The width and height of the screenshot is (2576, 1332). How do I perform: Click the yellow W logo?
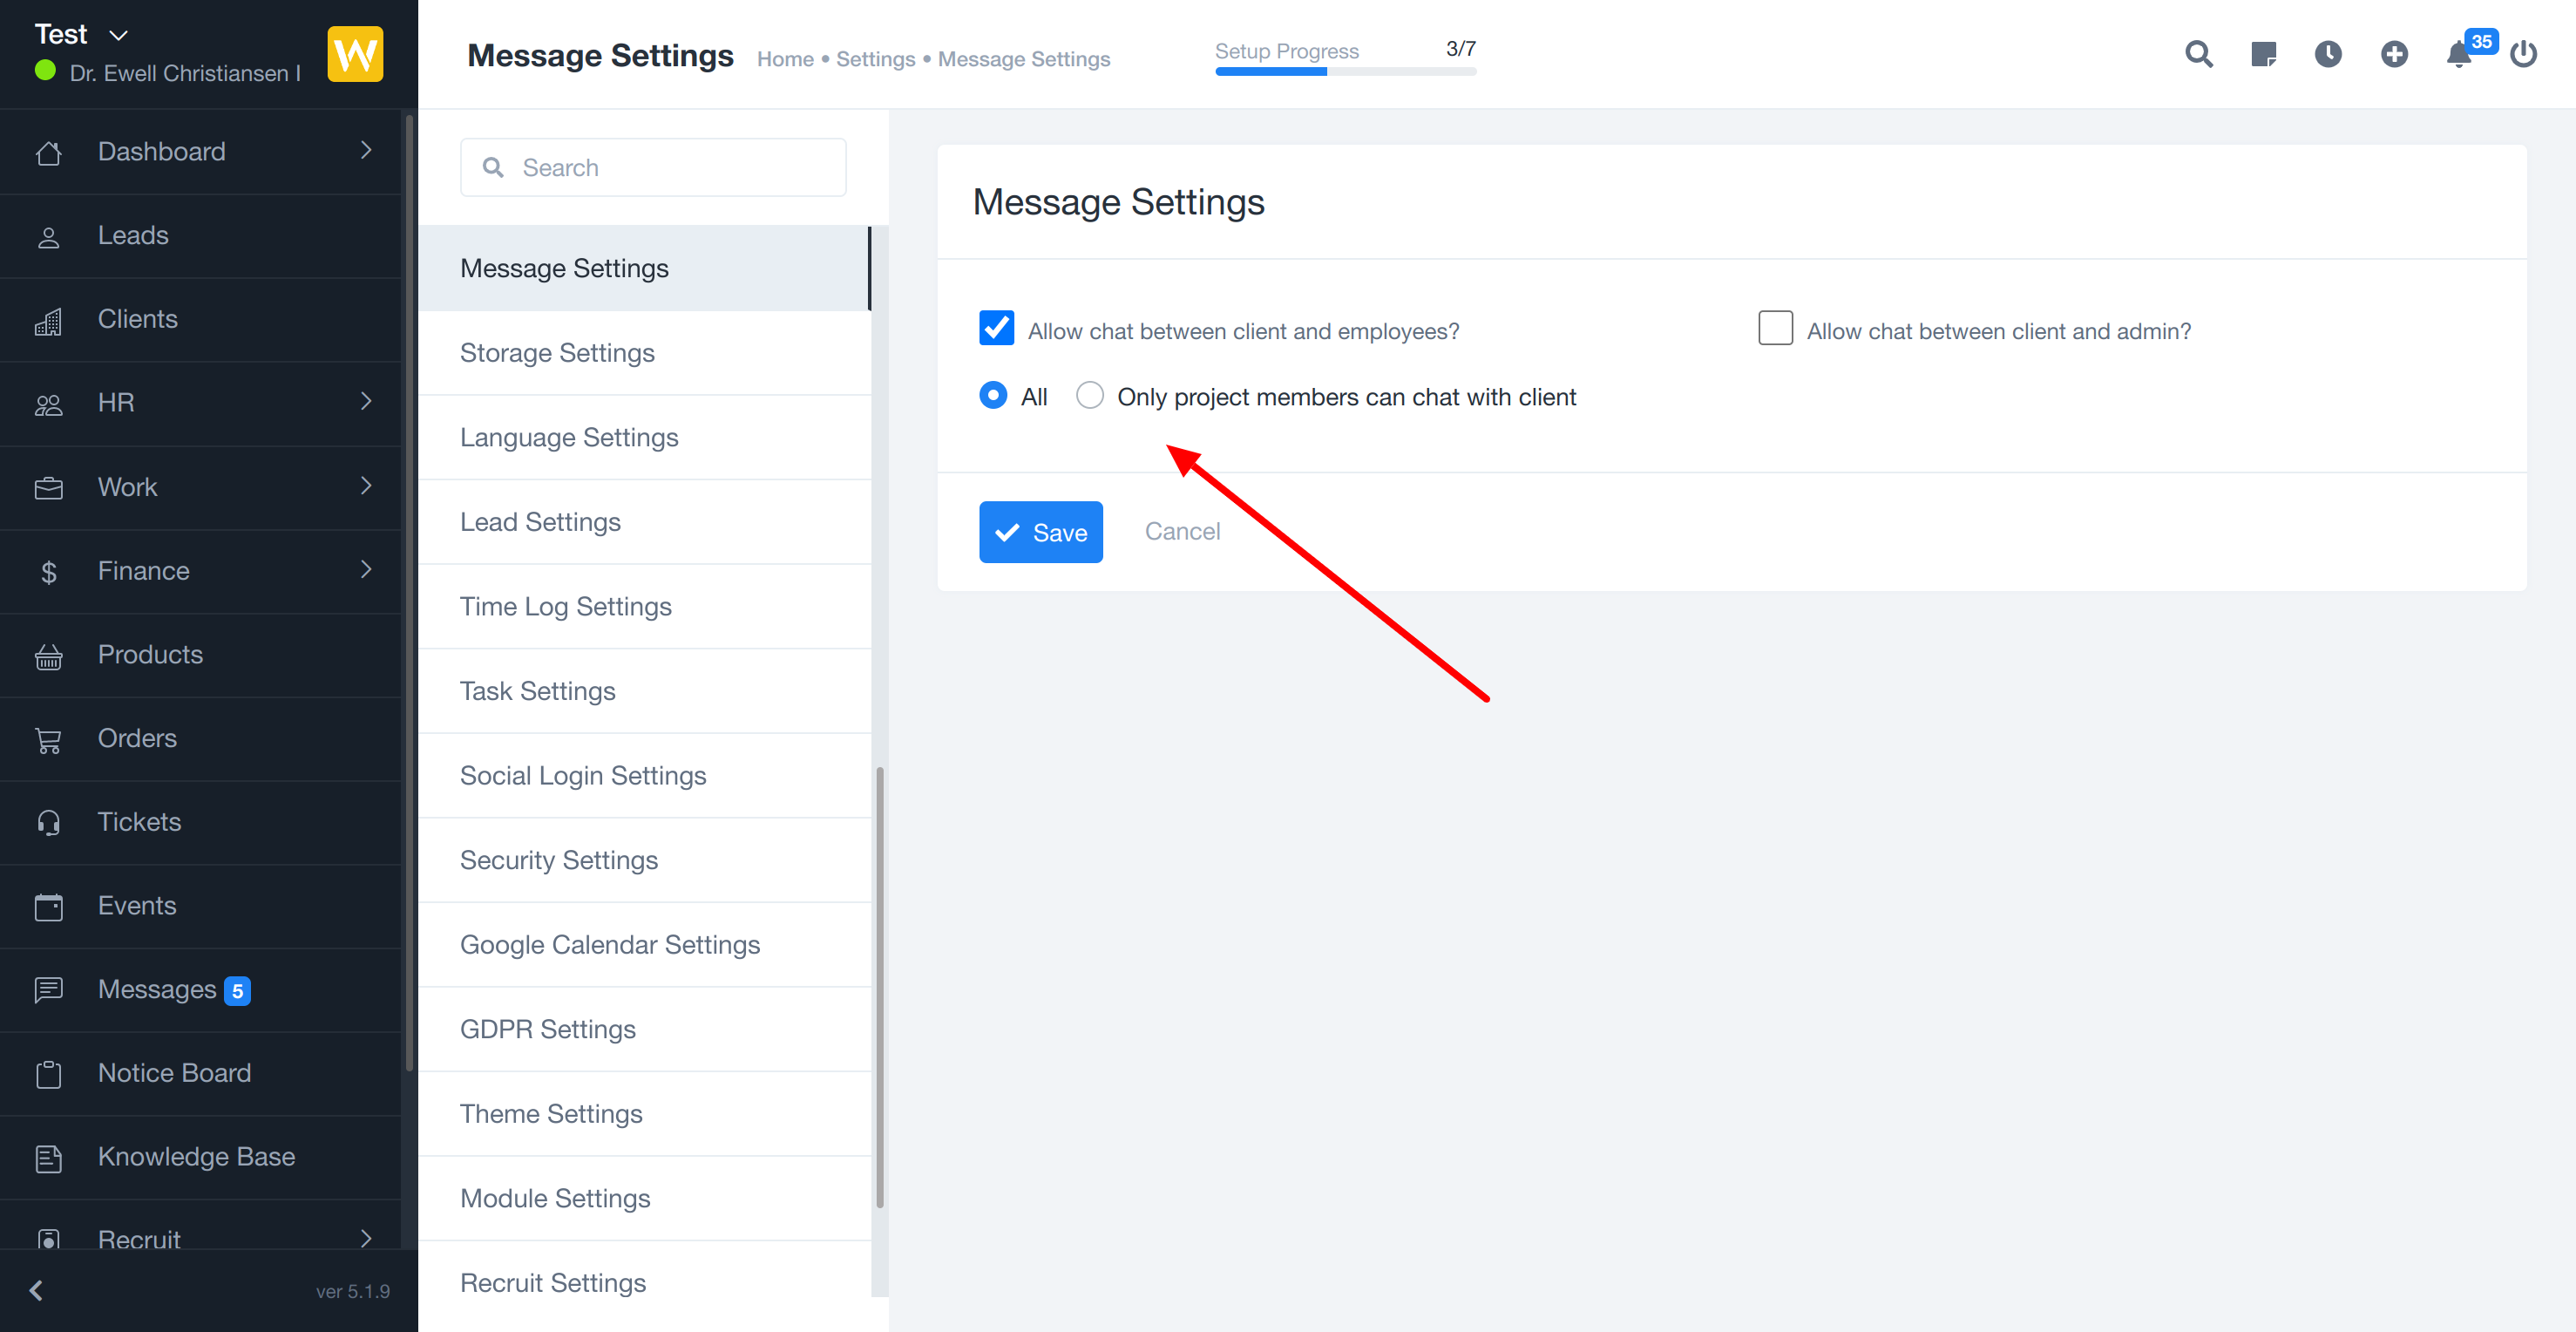pyautogui.click(x=355, y=54)
